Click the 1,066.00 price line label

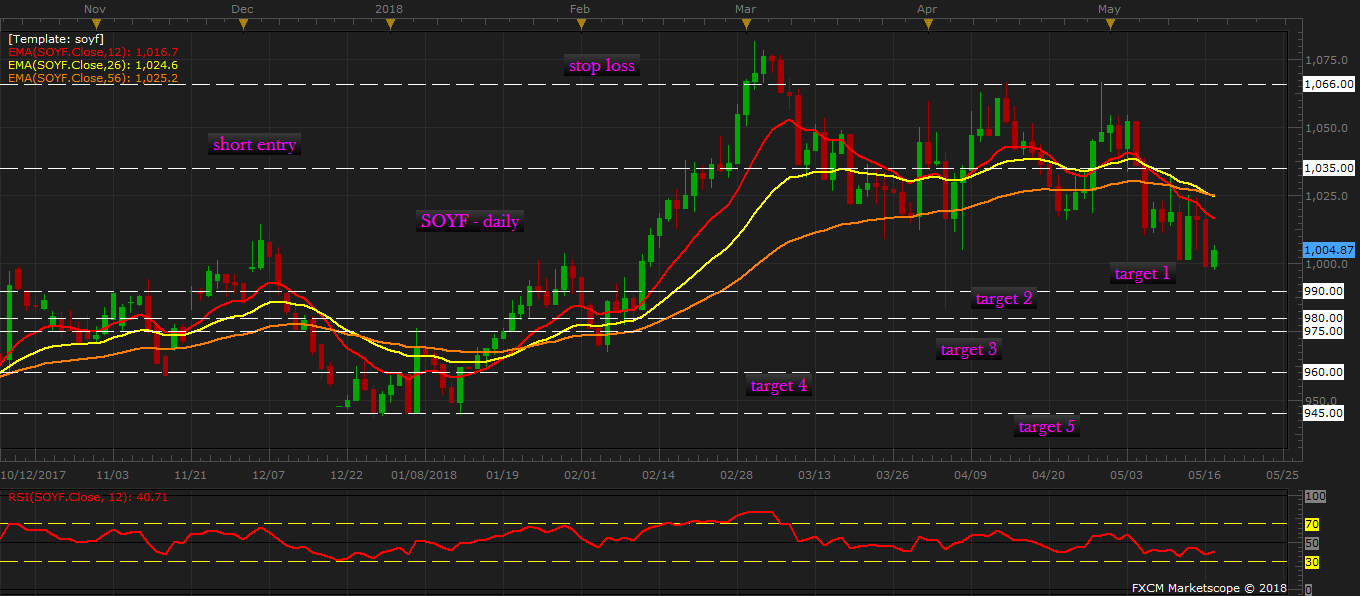pyautogui.click(x=1329, y=84)
